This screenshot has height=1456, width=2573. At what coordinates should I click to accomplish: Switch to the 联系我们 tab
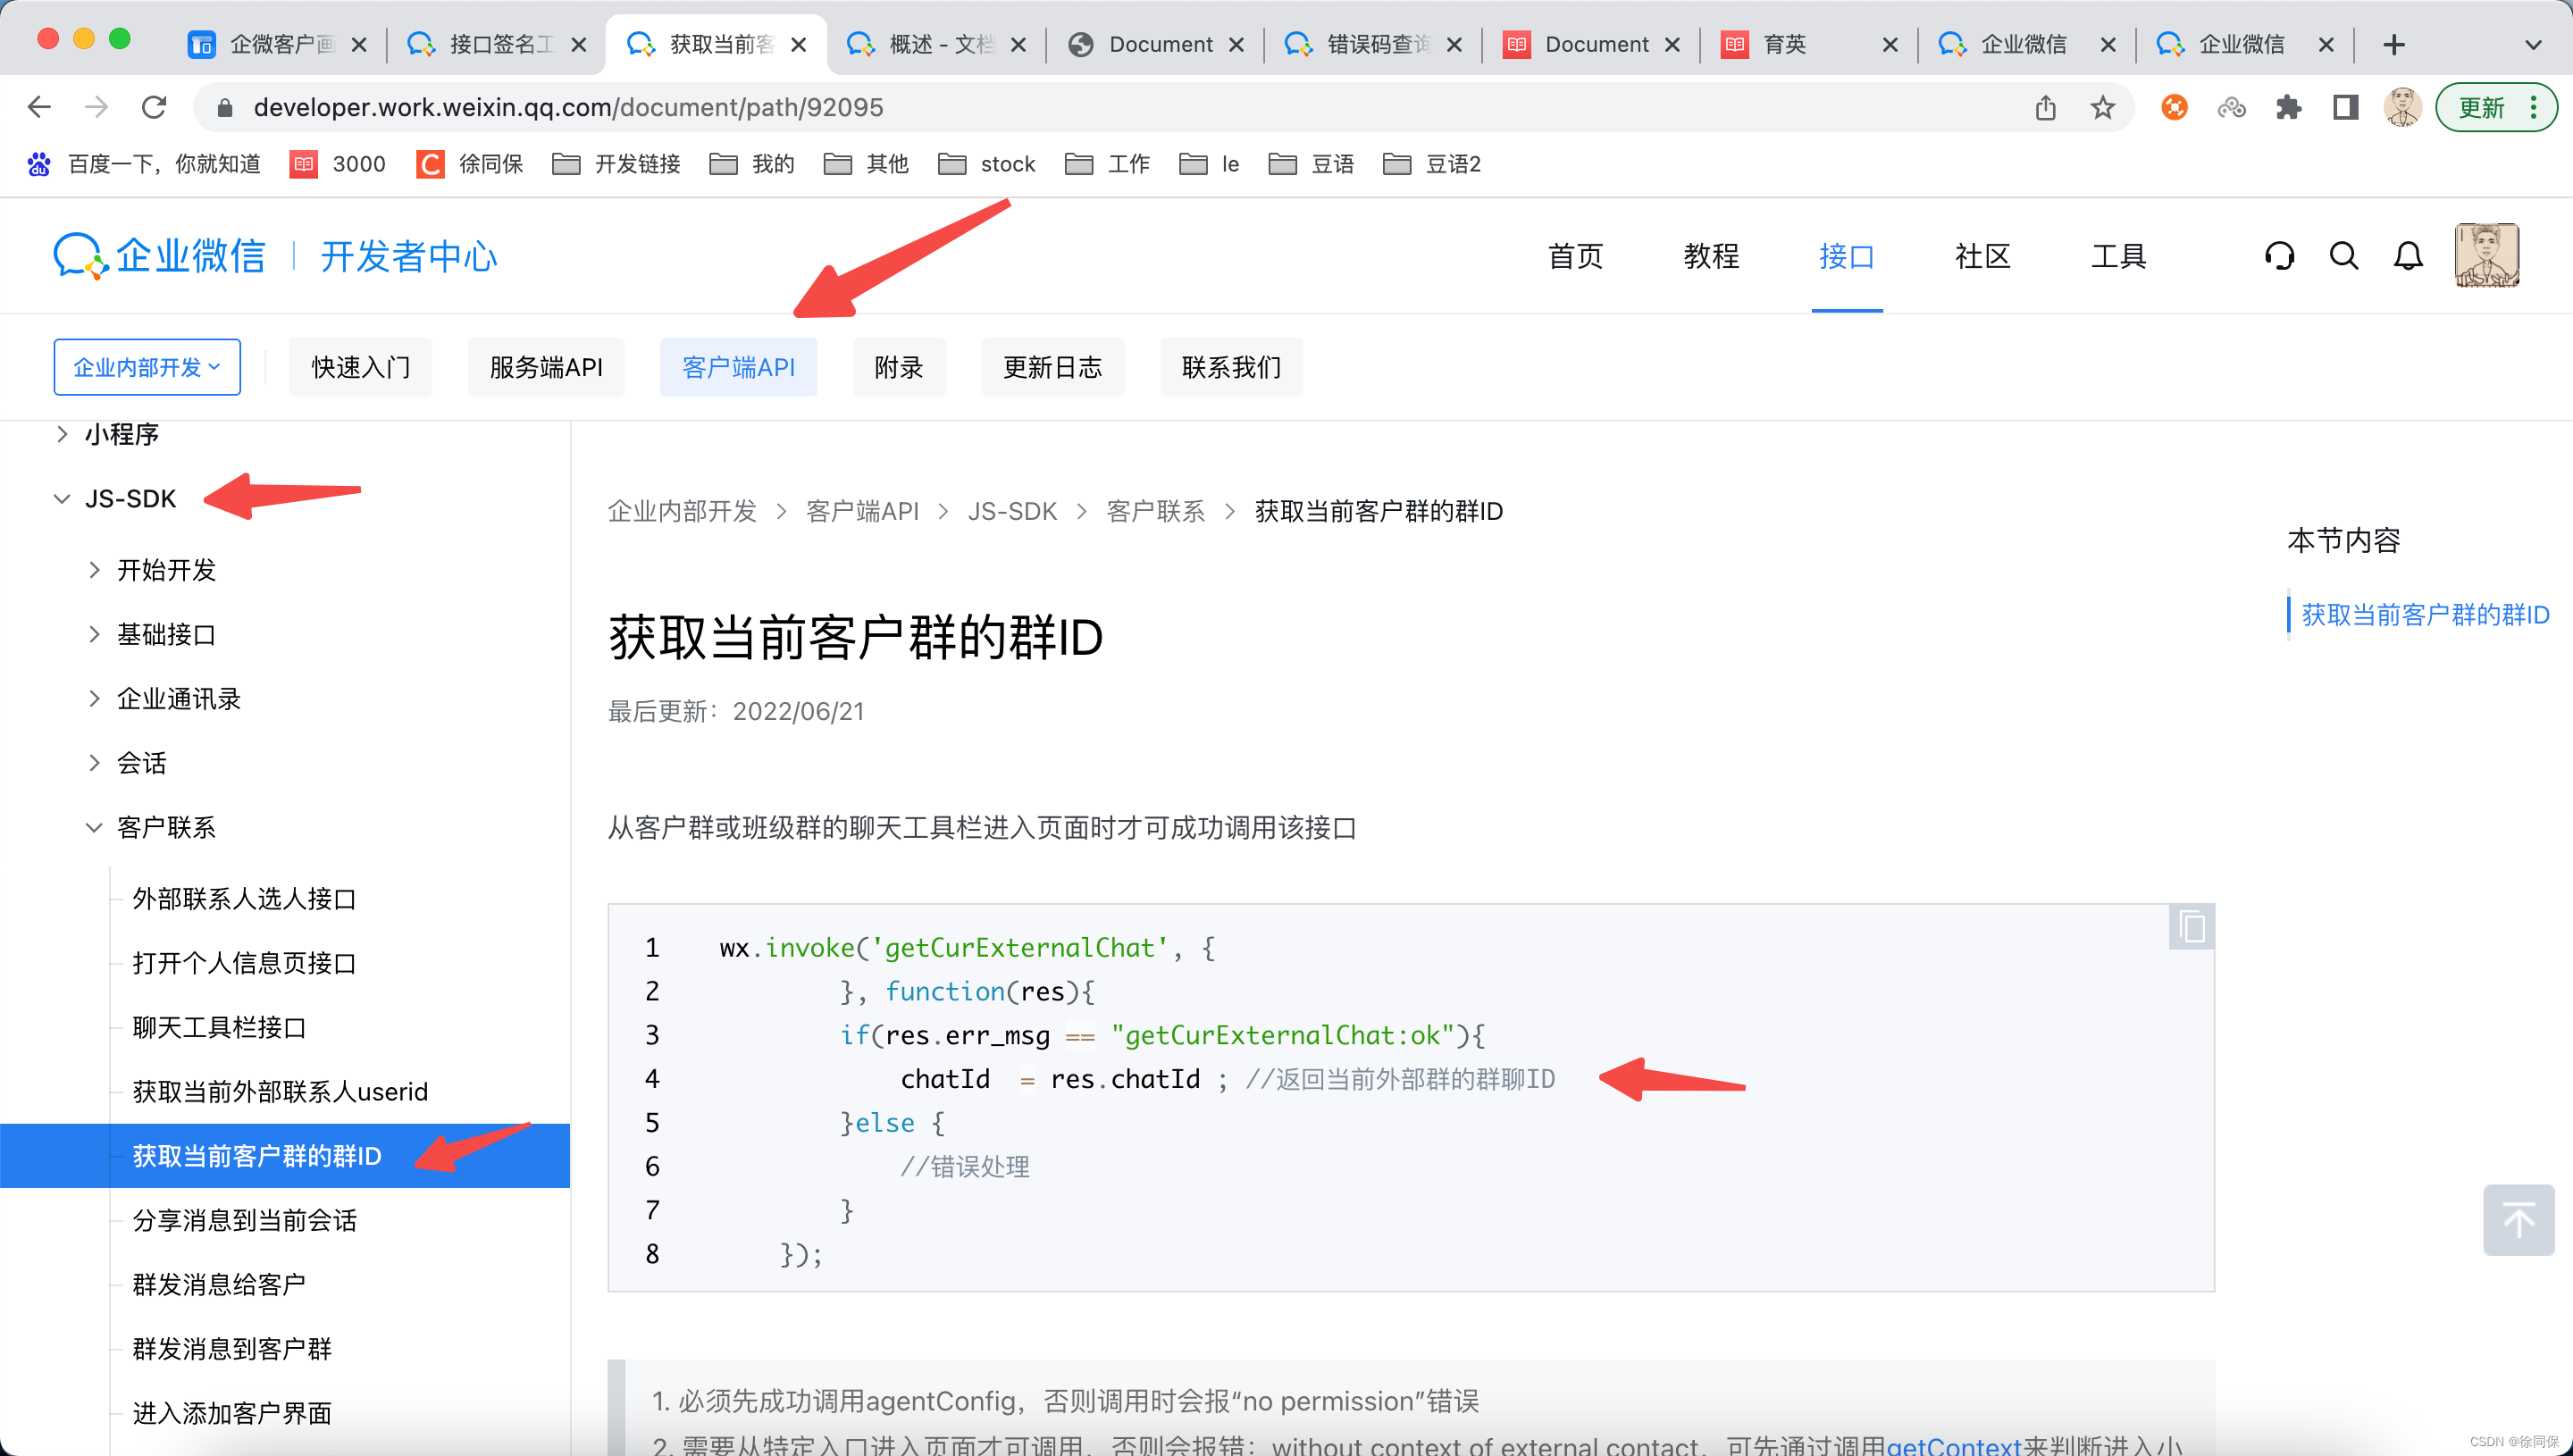pos(1231,367)
